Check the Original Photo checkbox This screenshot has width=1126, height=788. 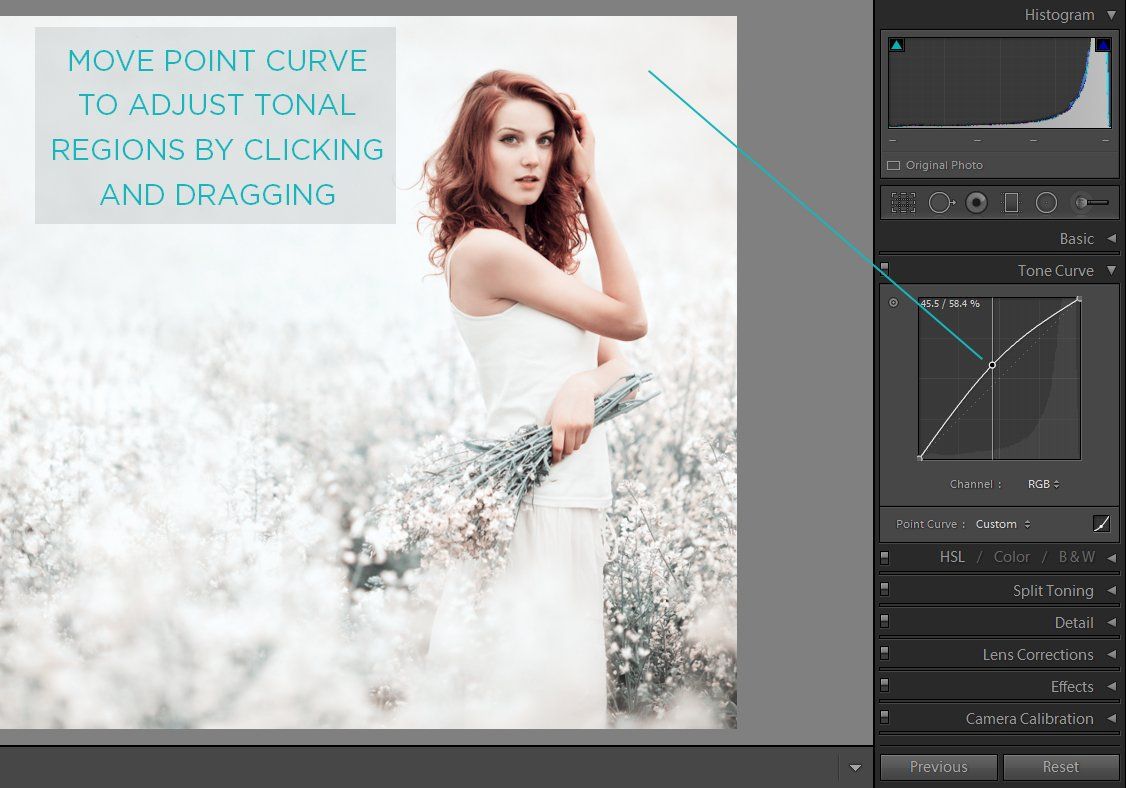[893, 165]
